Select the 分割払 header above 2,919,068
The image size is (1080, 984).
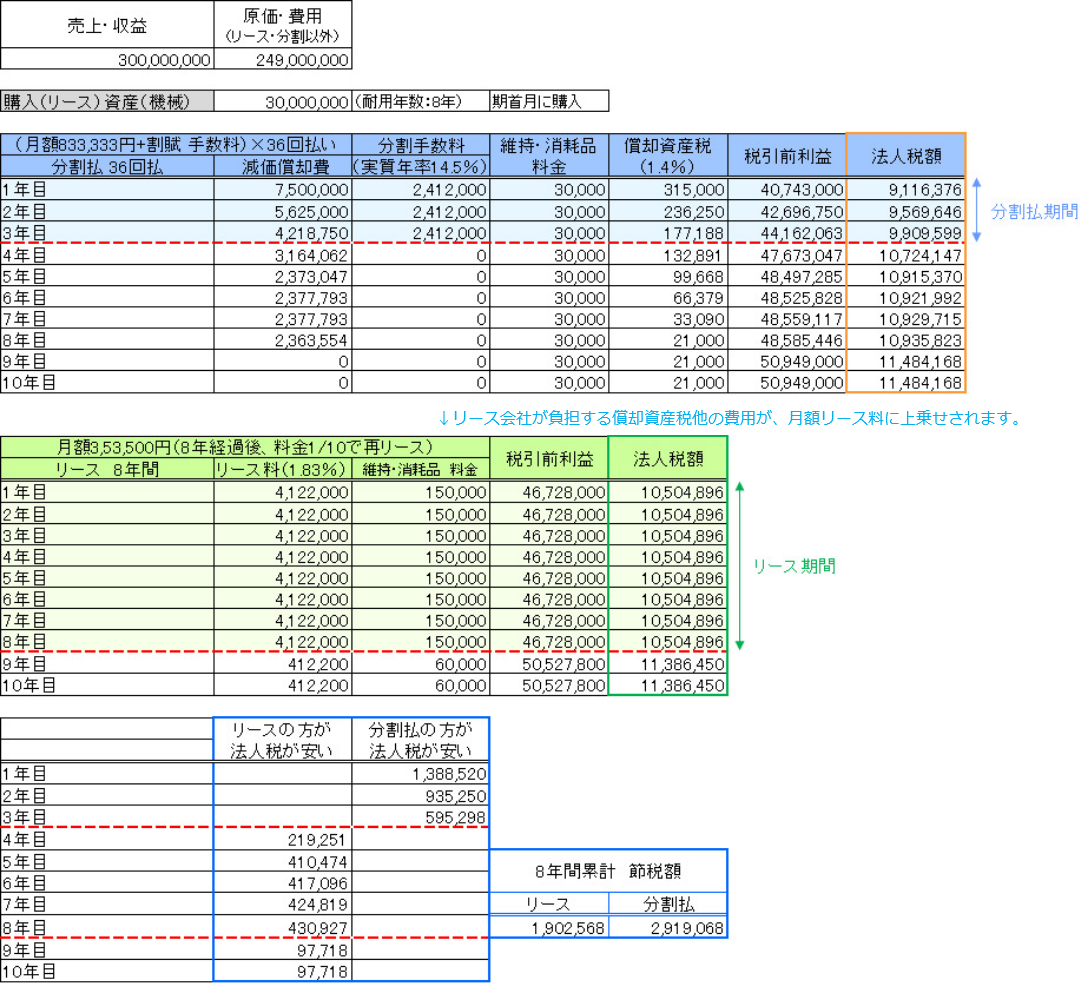tap(668, 903)
